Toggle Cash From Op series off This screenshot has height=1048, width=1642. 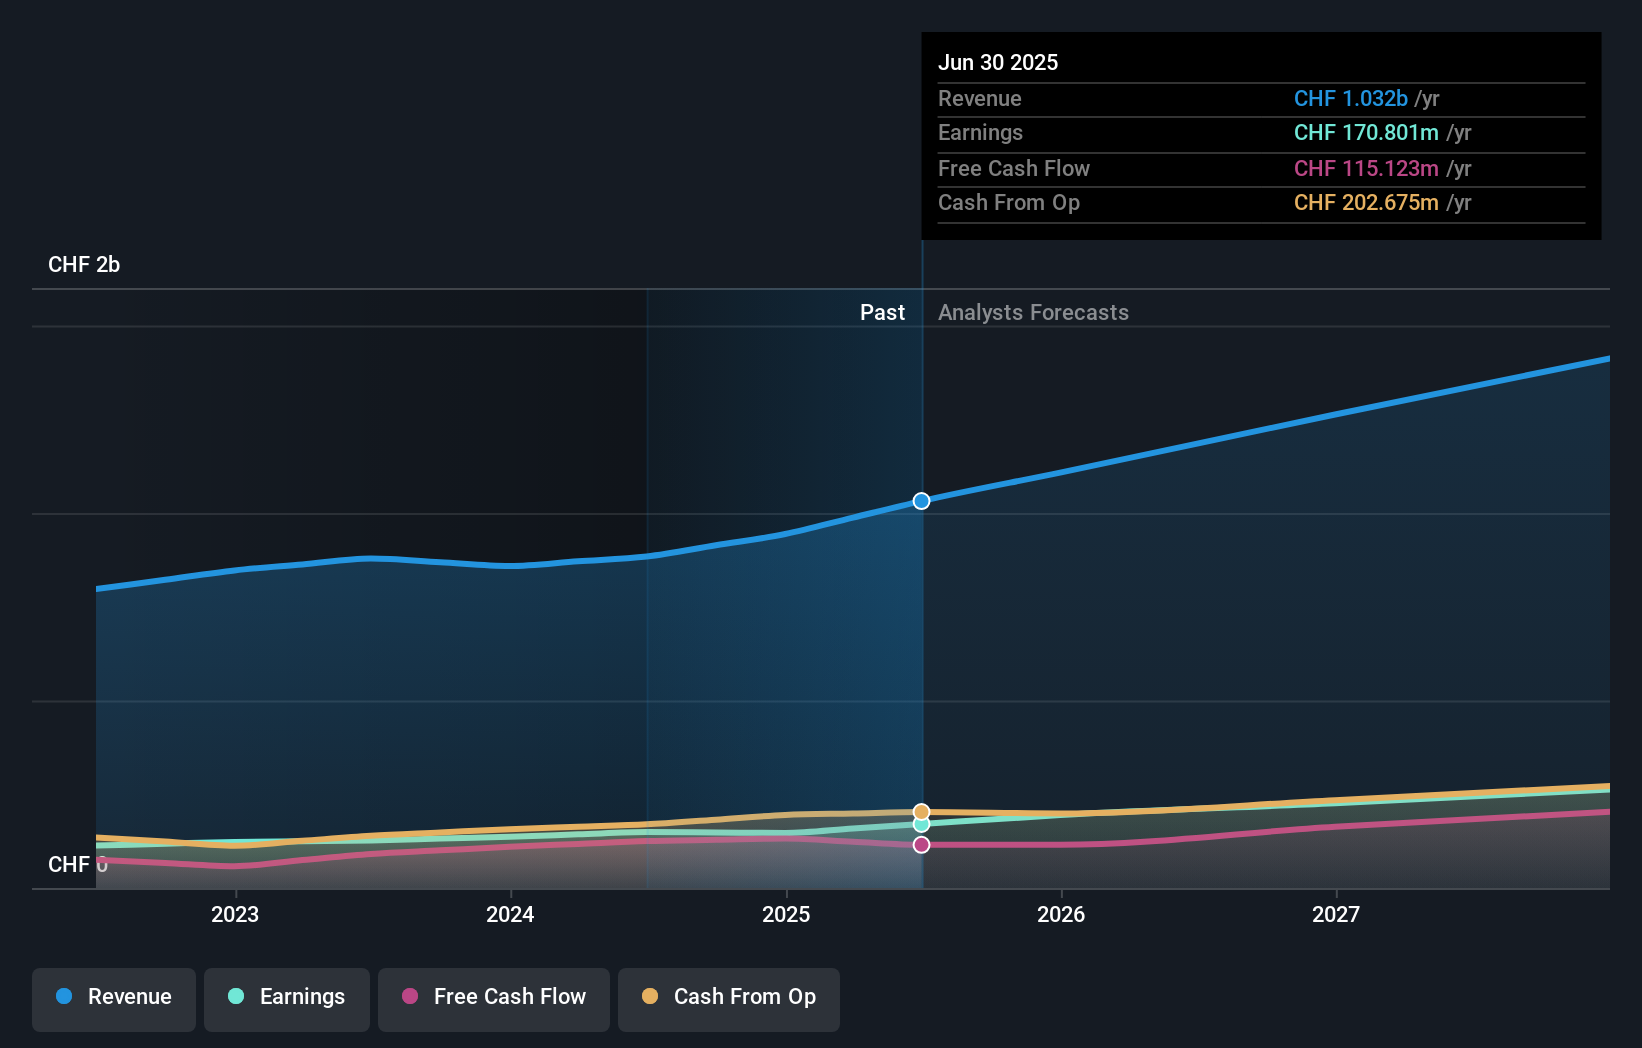(x=728, y=997)
